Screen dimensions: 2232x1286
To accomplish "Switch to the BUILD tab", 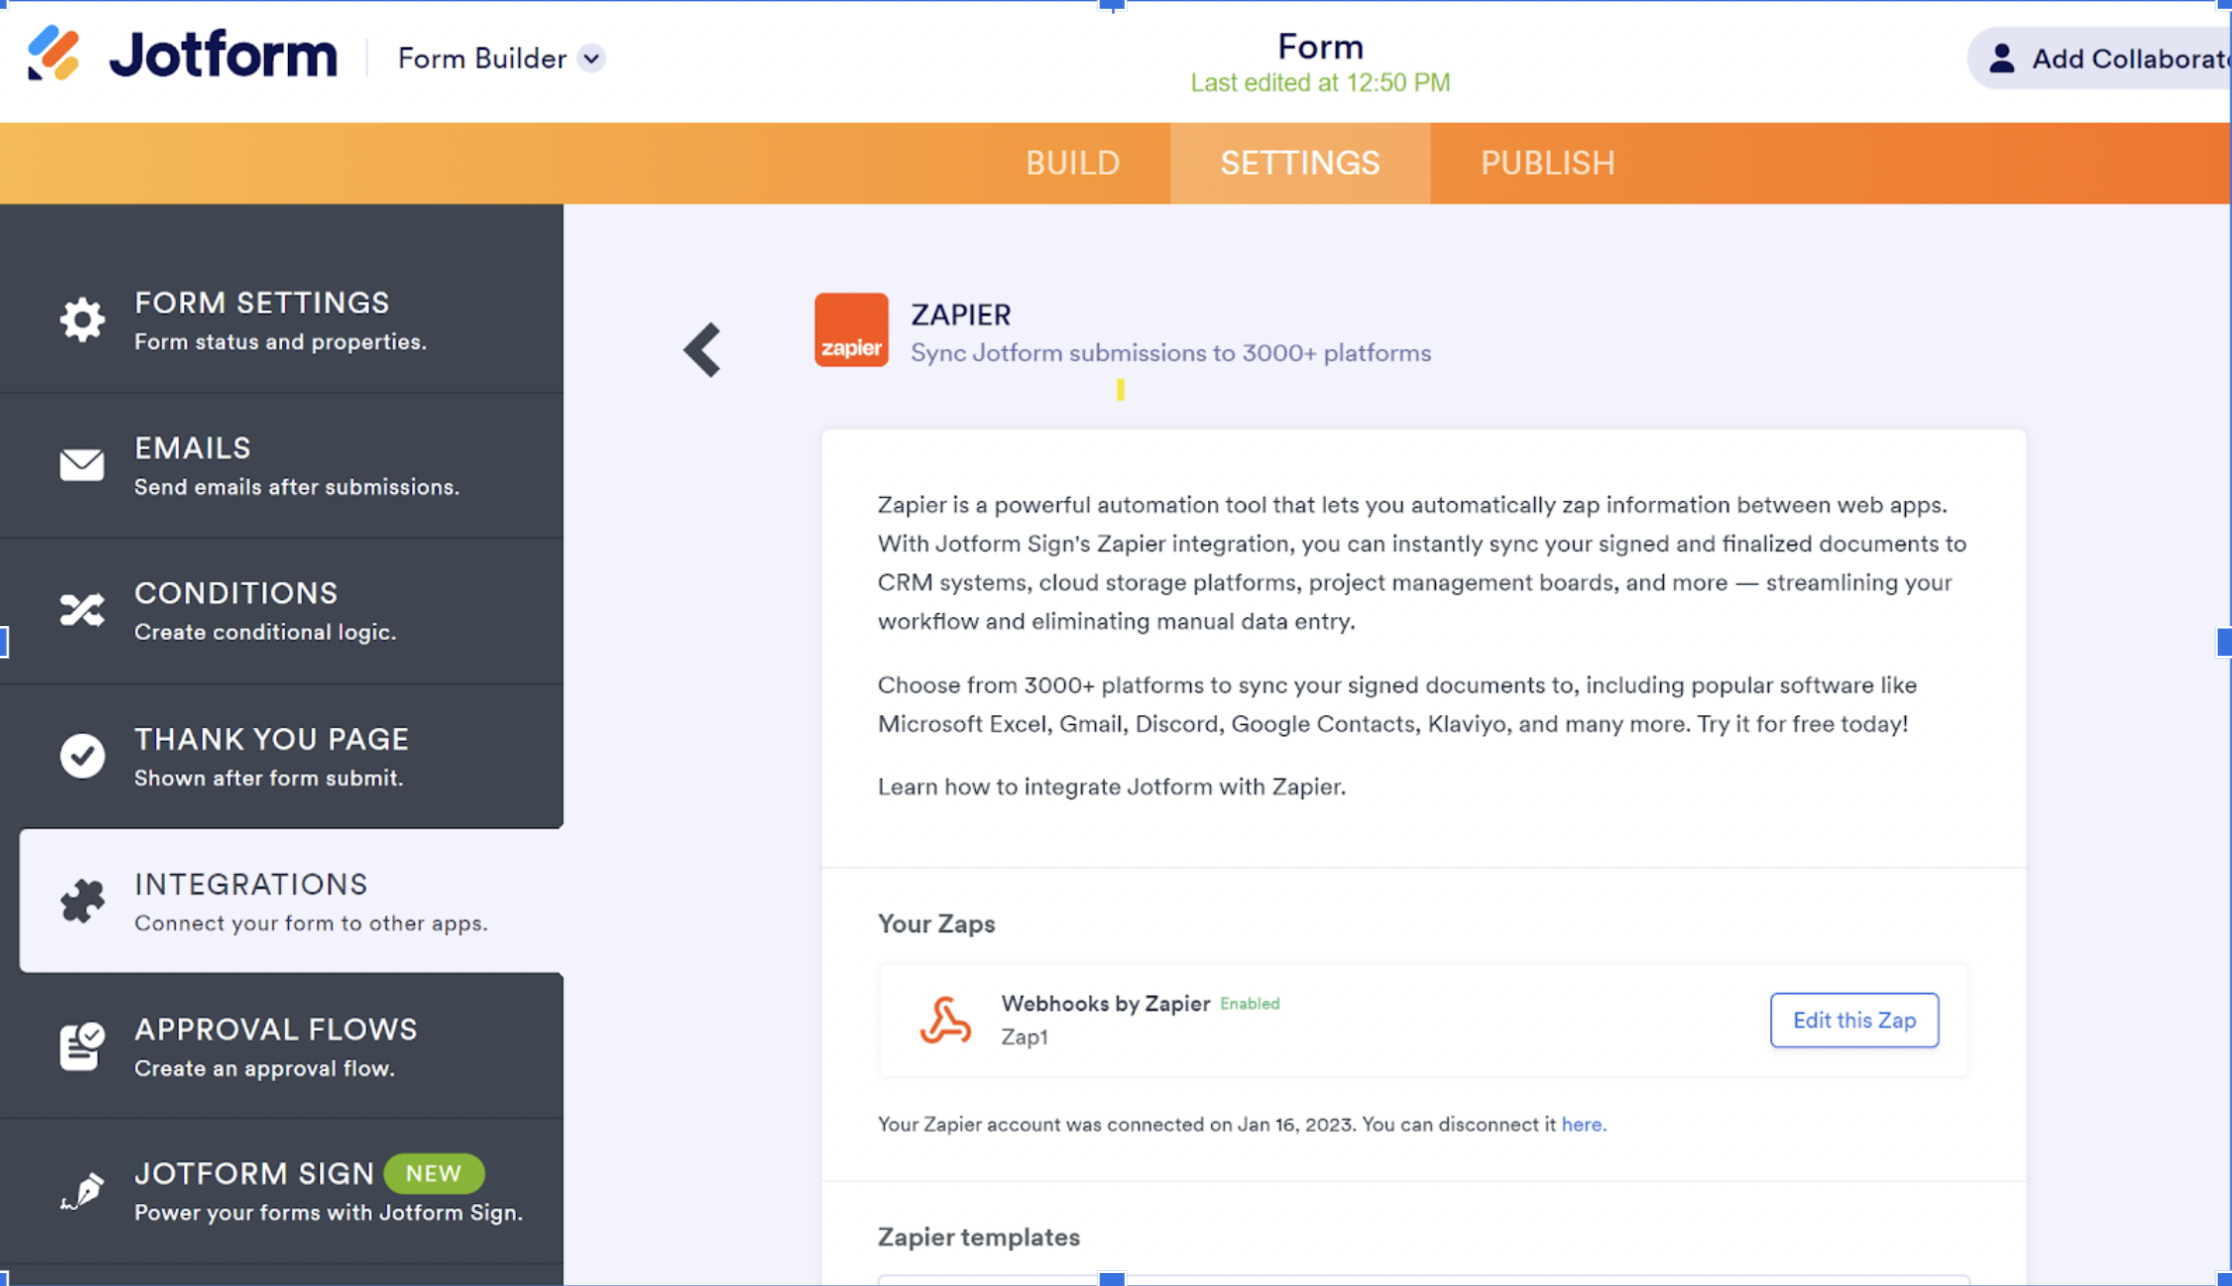I will [1072, 163].
